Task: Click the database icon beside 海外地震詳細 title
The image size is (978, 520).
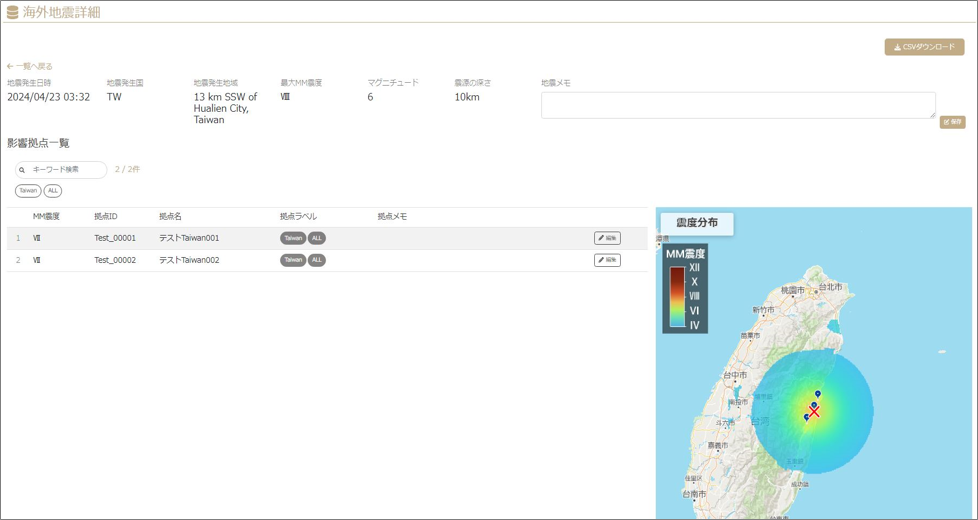Action: 12,12
